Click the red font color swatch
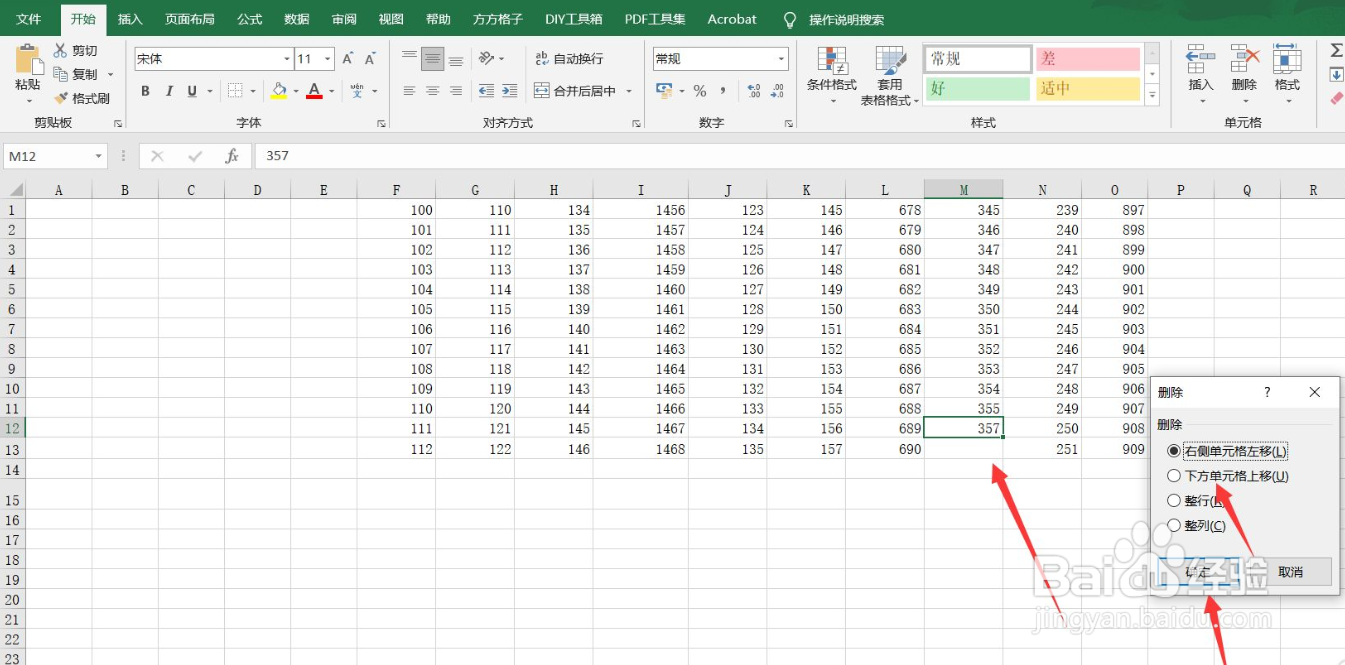This screenshot has height=665, width=1345. pos(314,95)
